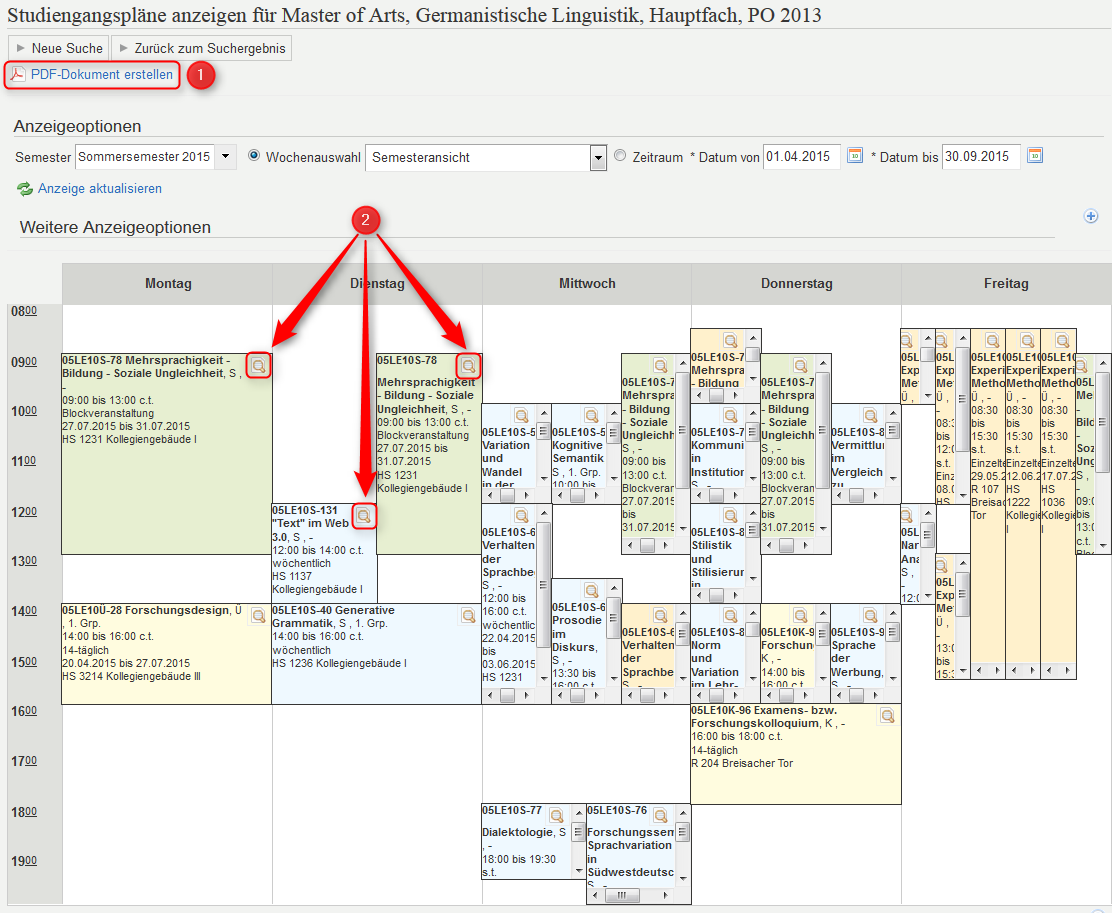Open details of Vermittlung im Vergleich
The width and height of the screenshot is (1112, 913).
870,416
